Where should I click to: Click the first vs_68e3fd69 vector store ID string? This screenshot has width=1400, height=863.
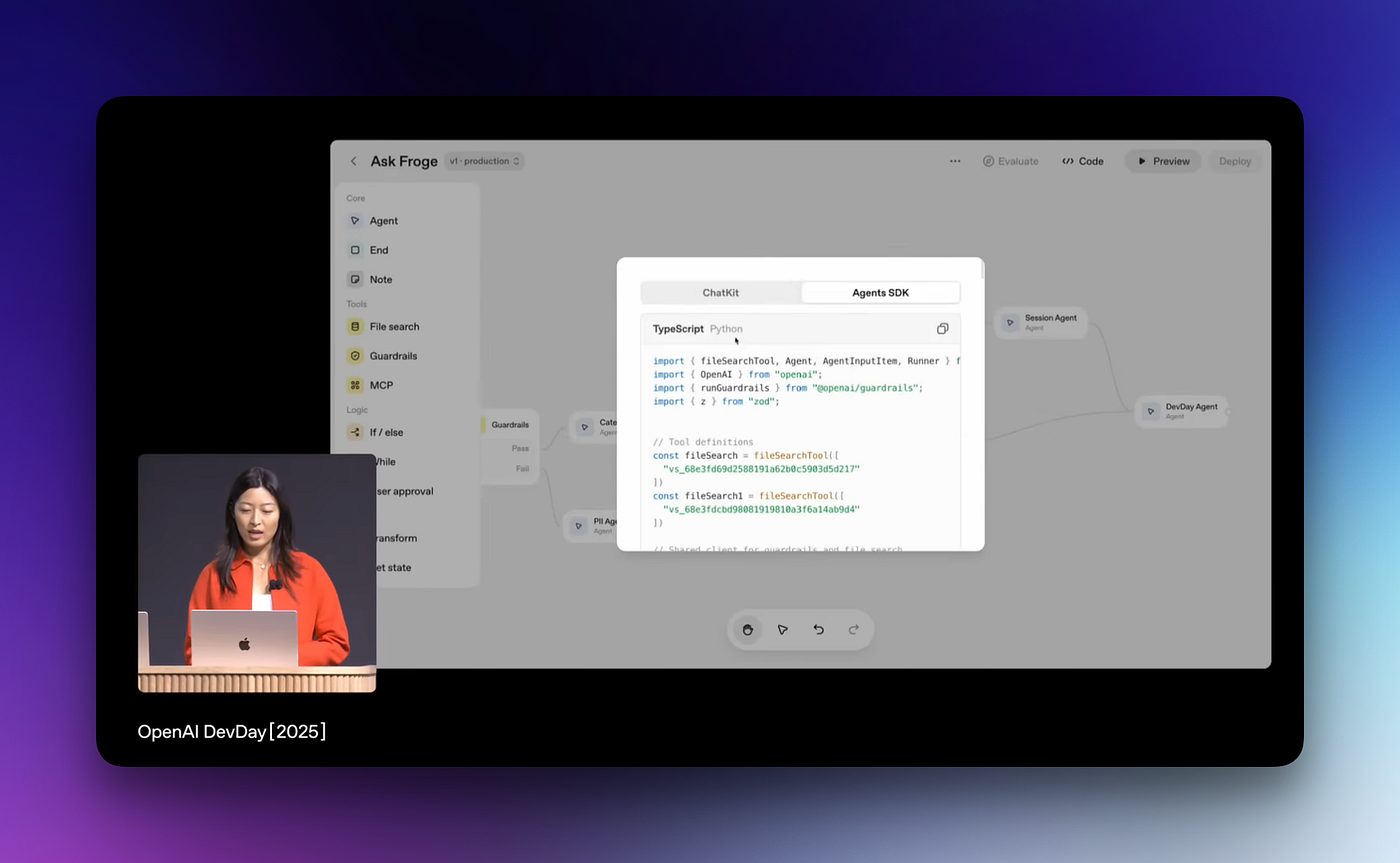[761, 468]
